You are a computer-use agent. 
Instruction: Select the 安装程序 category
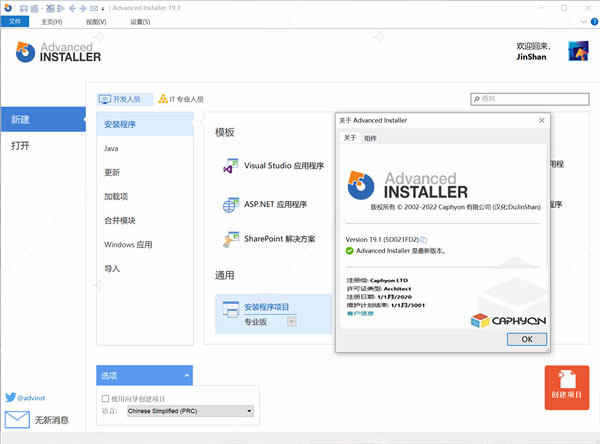(145, 124)
